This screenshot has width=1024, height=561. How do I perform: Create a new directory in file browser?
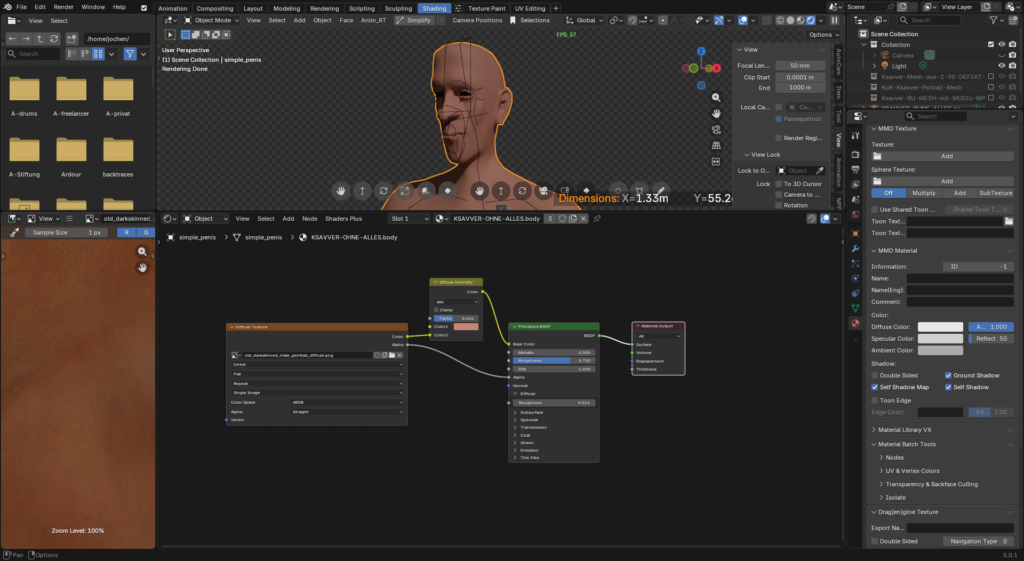coord(72,39)
